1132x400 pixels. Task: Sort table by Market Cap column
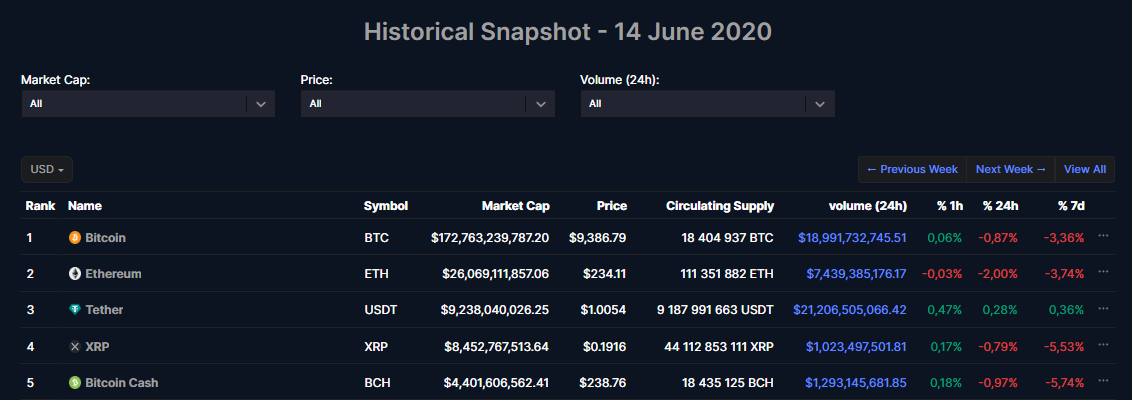(x=515, y=206)
